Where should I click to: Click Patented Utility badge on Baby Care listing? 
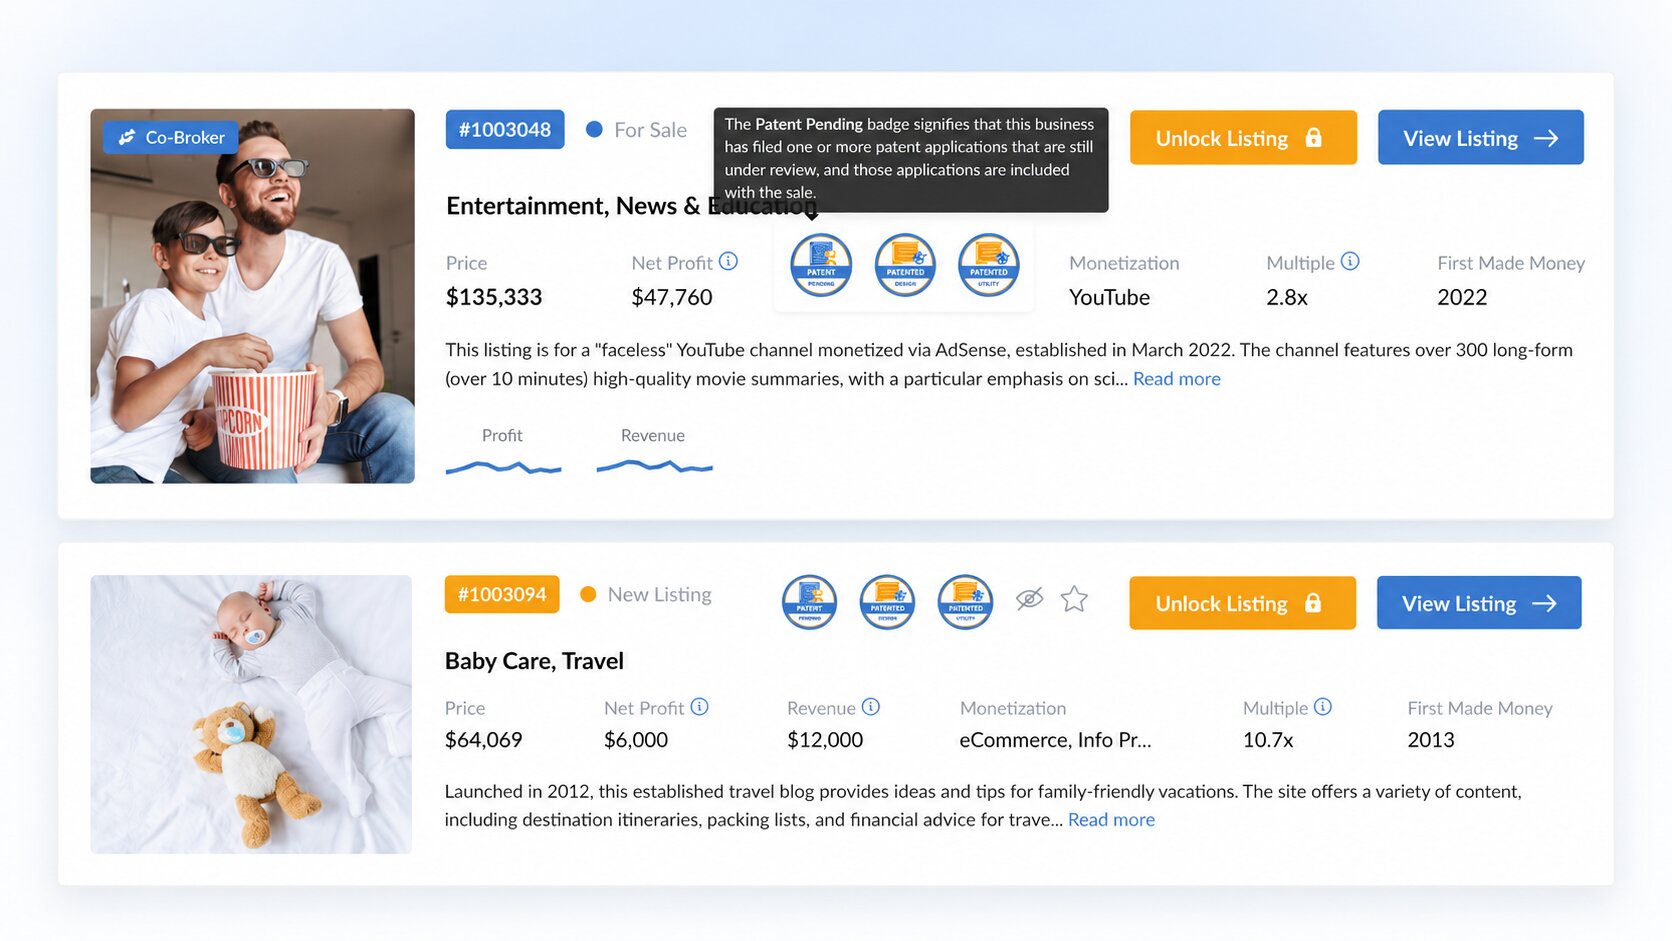pyautogui.click(x=966, y=602)
